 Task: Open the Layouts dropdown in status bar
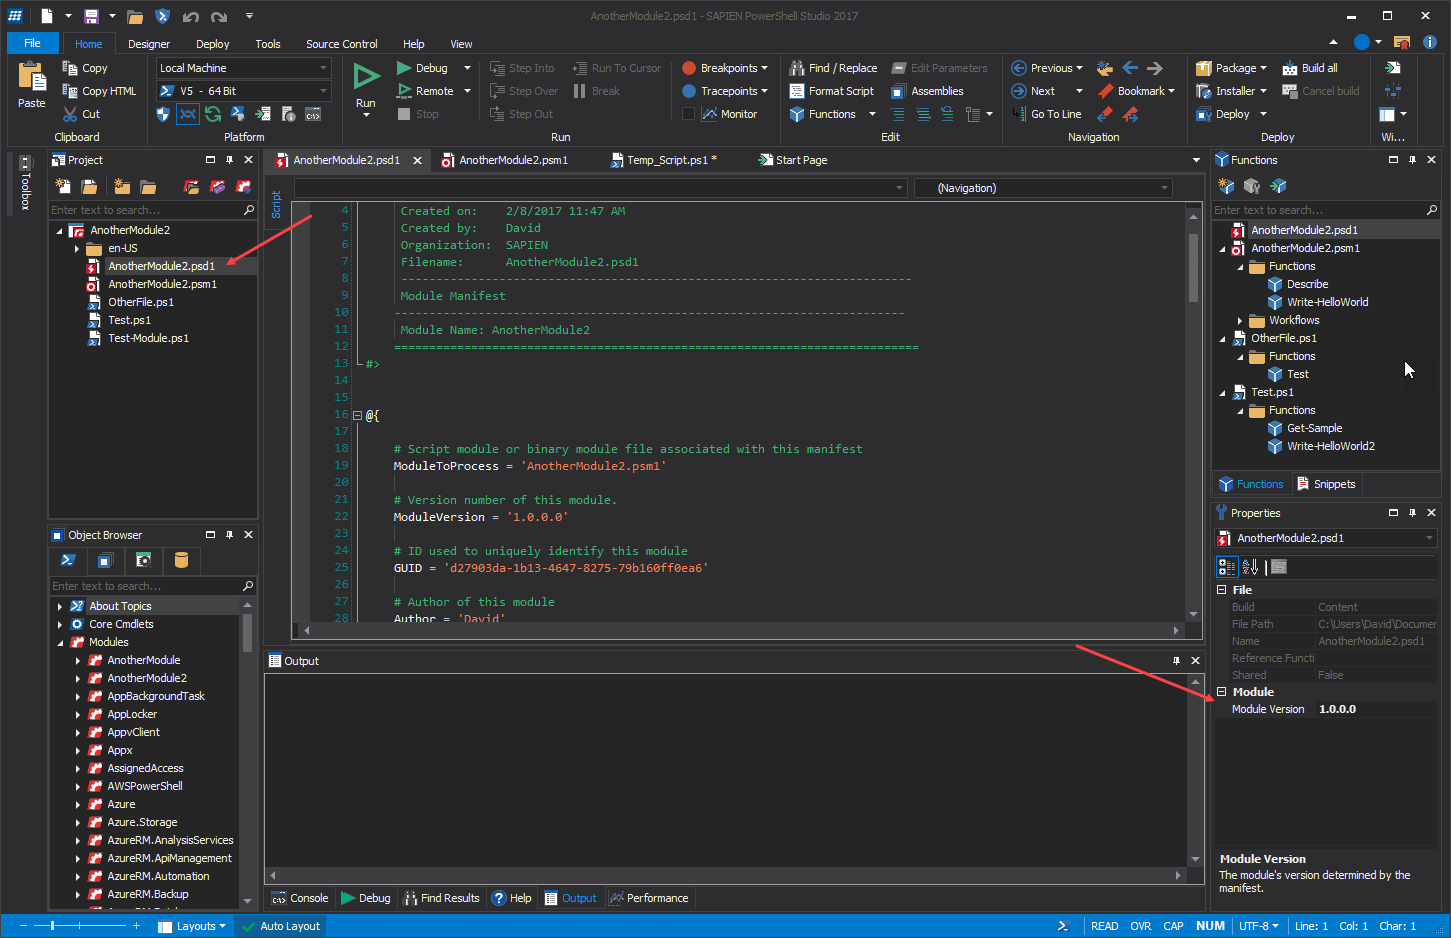click(x=192, y=926)
